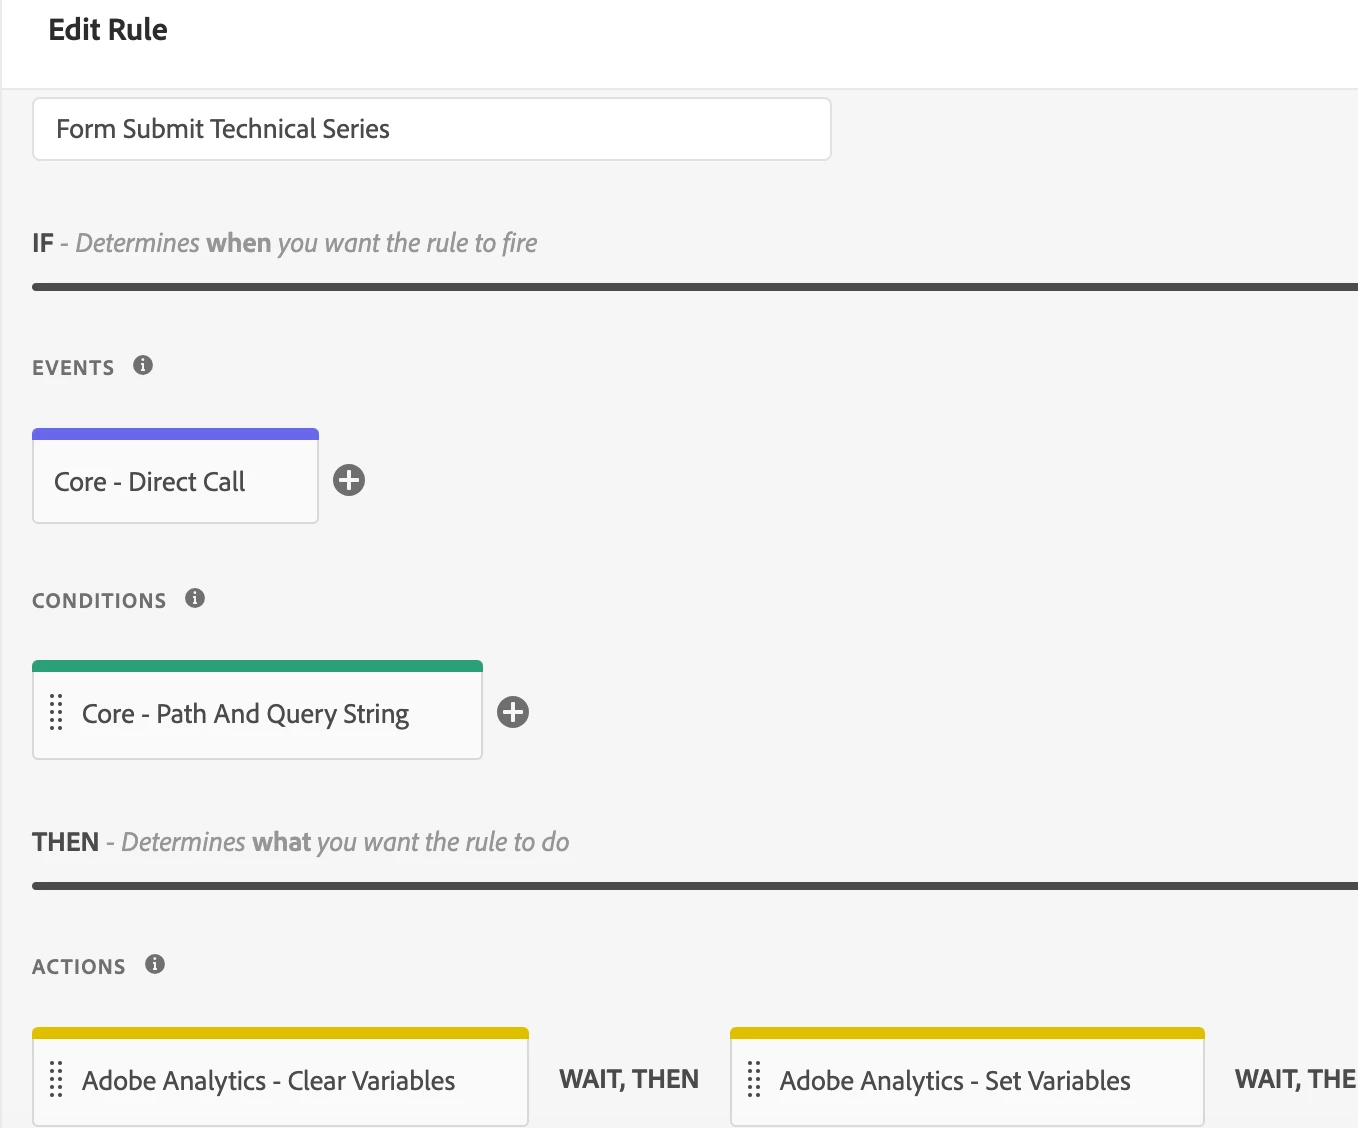
Task: Click the rule name field 'Form Submit Technical Series'
Action: [431, 129]
